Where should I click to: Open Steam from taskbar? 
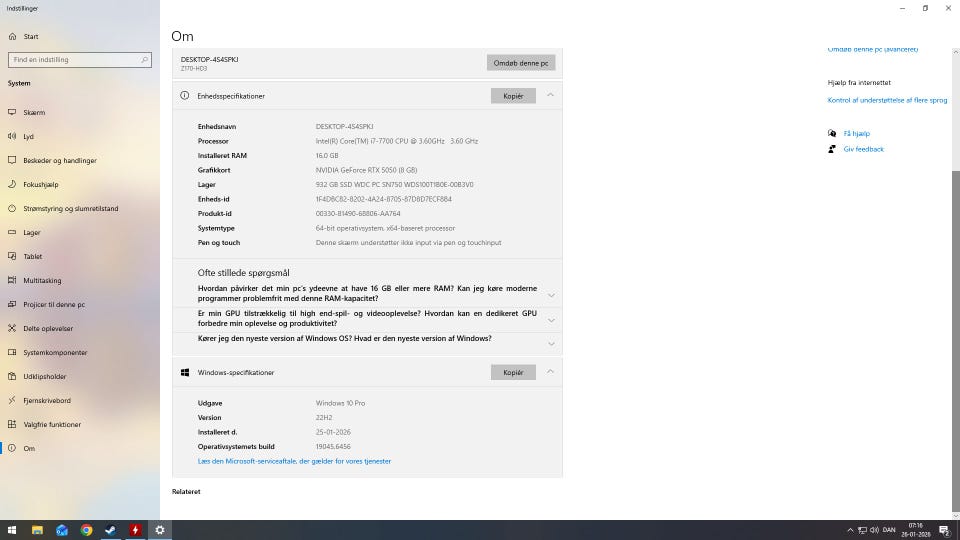click(111, 530)
